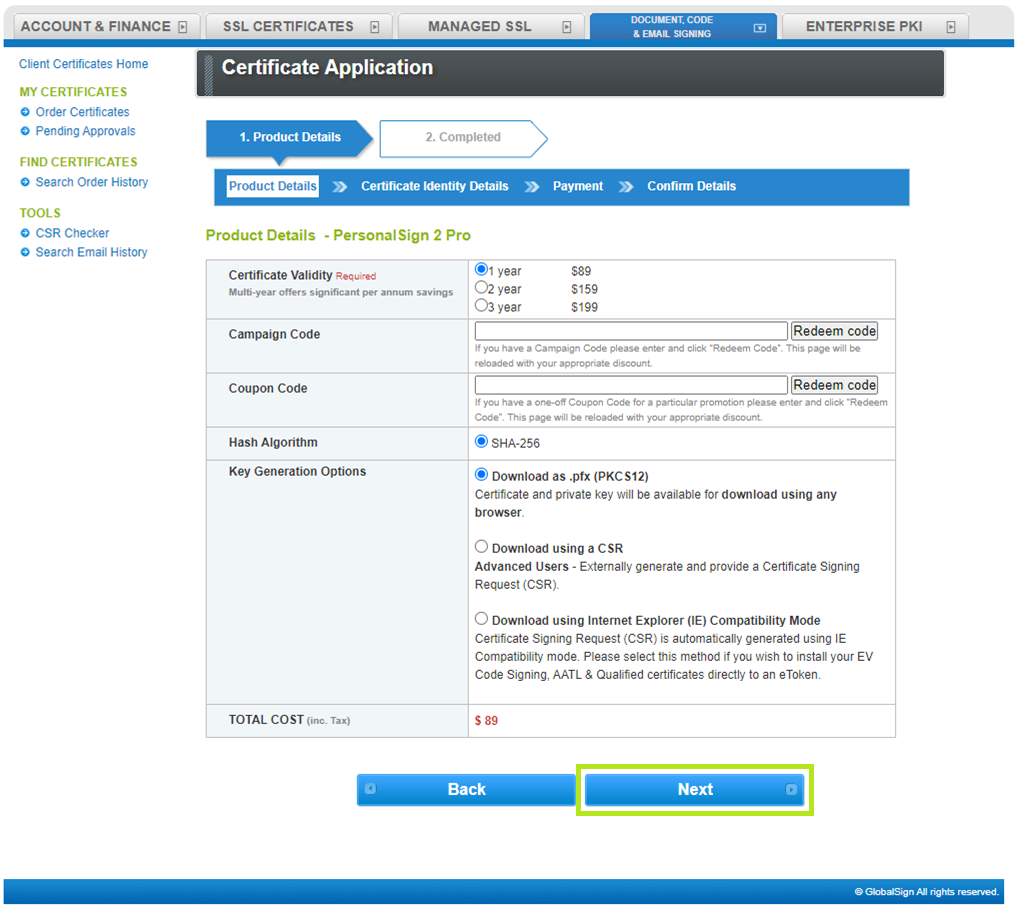Image resolution: width=1019 pixels, height=909 pixels.
Task: Click Certificate Identity Details breadcrumb step
Action: tap(435, 186)
